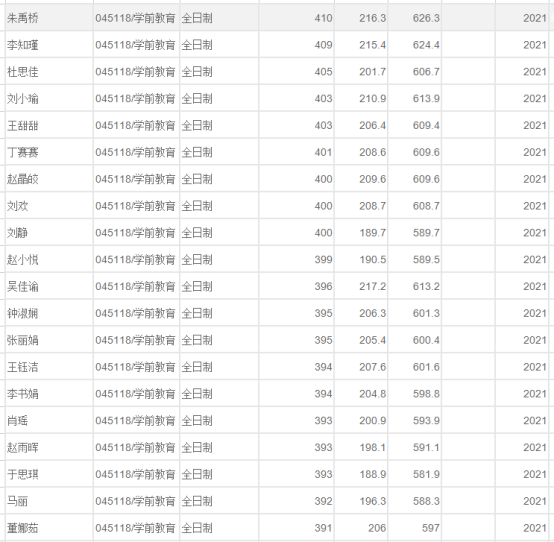Image resolution: width=554 pixels, height=542 pixels.
Task: Click the total score 624.4
Action: click(426, 45)
